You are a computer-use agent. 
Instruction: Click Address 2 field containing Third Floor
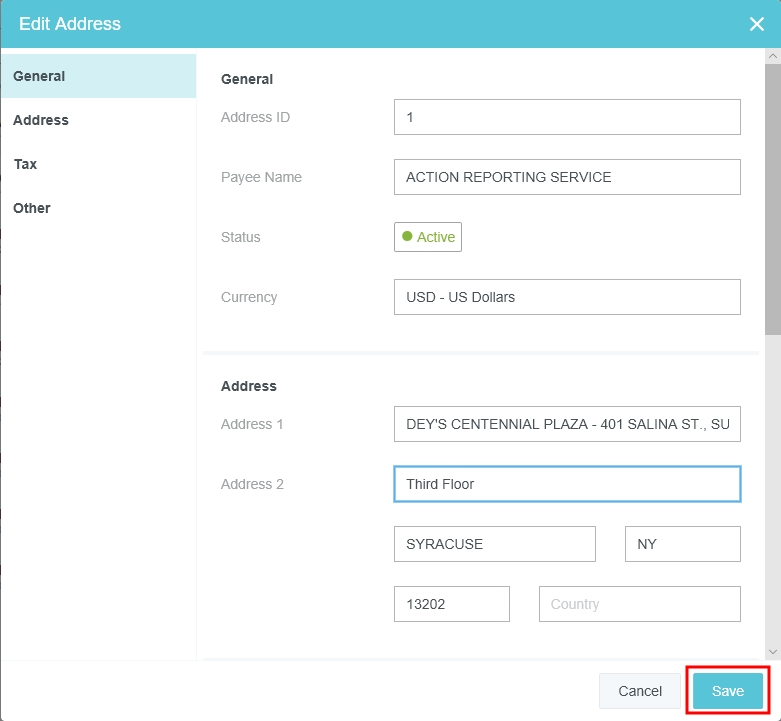567,484
